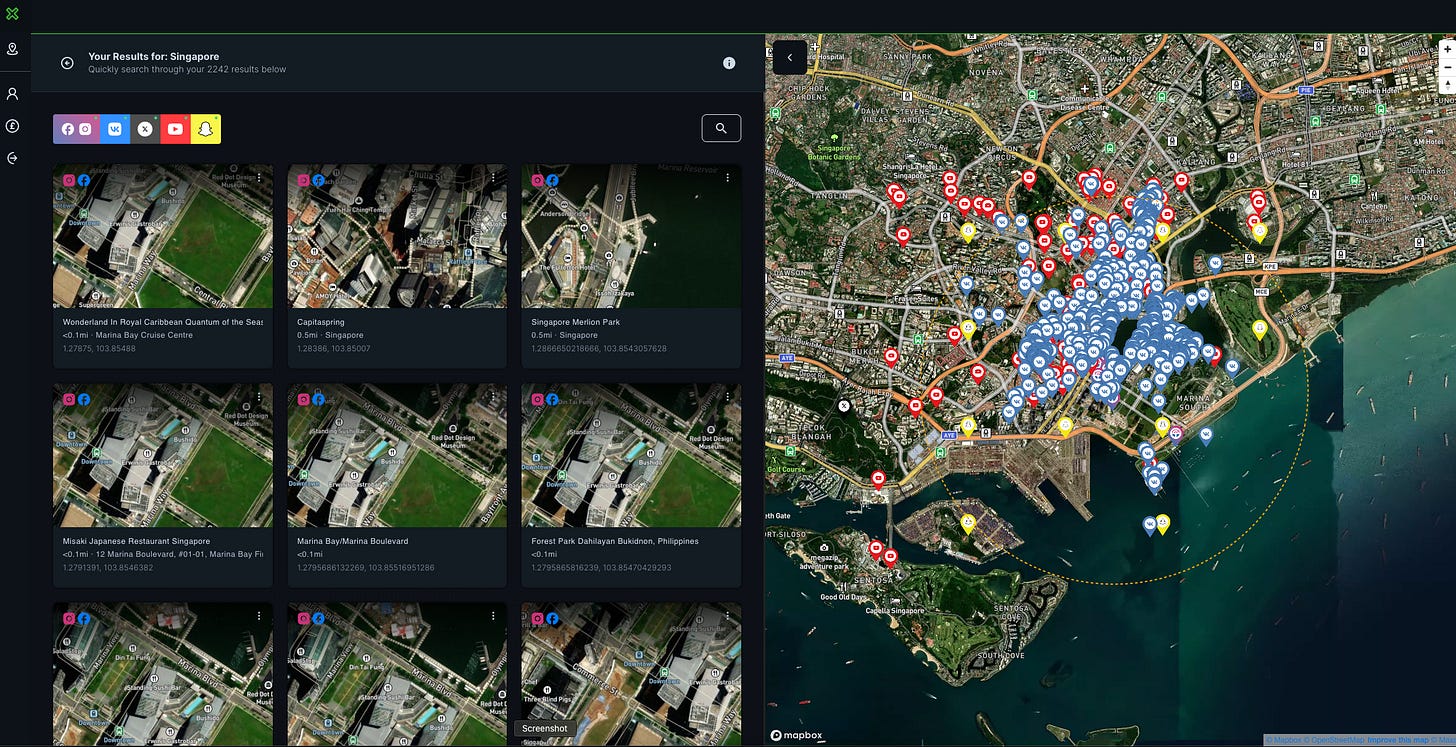Click red YouTube marker south of Keppel port
The image size is (1456, 747).
point(878,480)
